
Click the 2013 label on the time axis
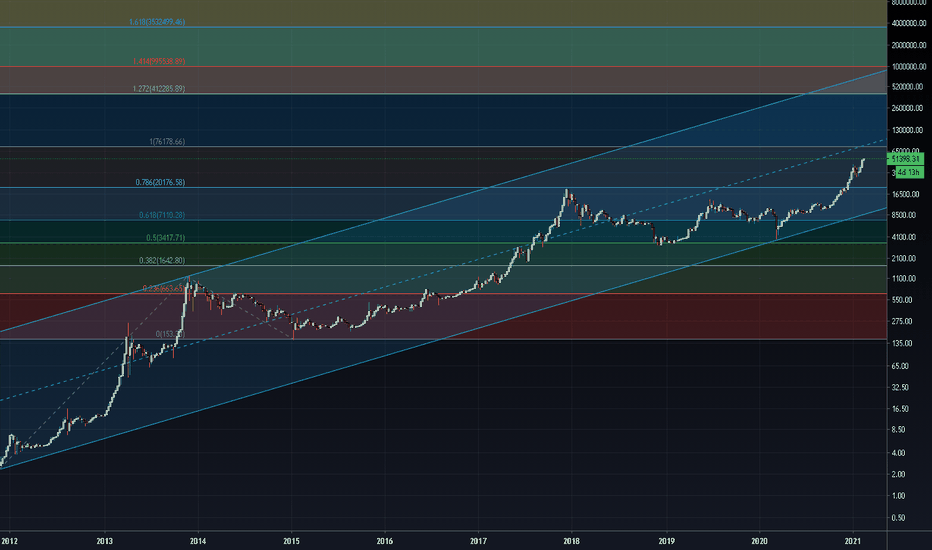tap(105, 541)
